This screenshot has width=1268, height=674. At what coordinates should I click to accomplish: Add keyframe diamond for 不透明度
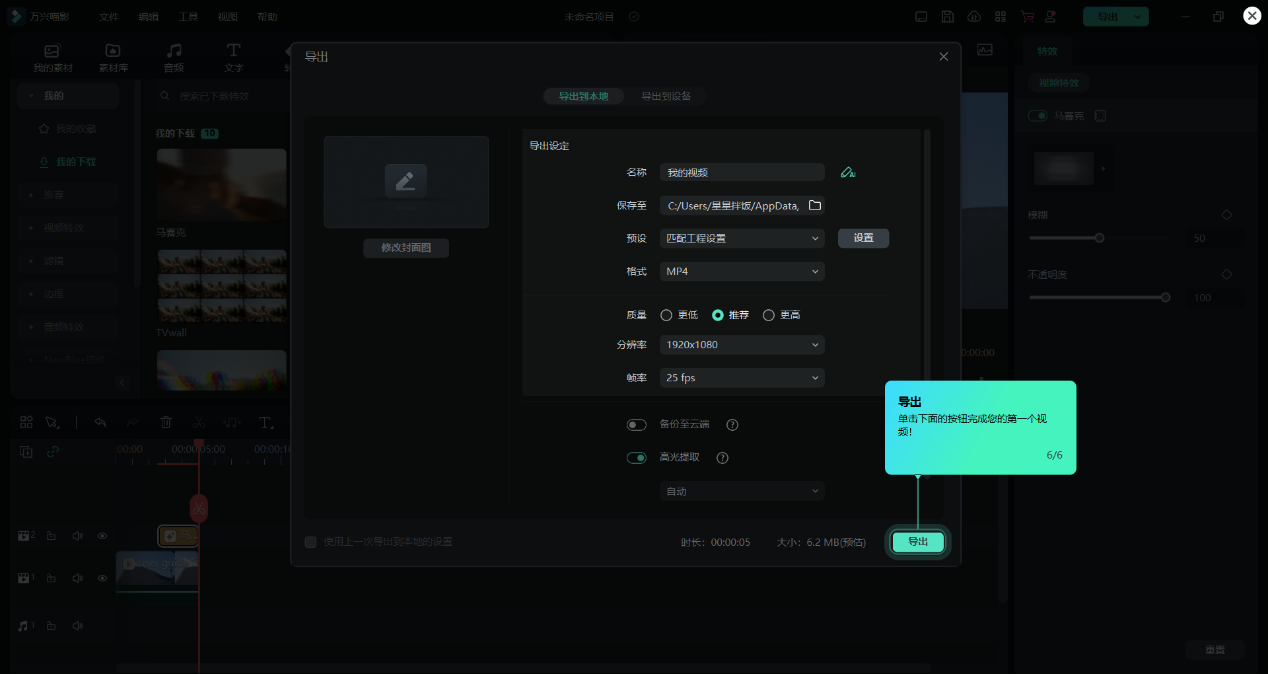tap(1227, 274)
